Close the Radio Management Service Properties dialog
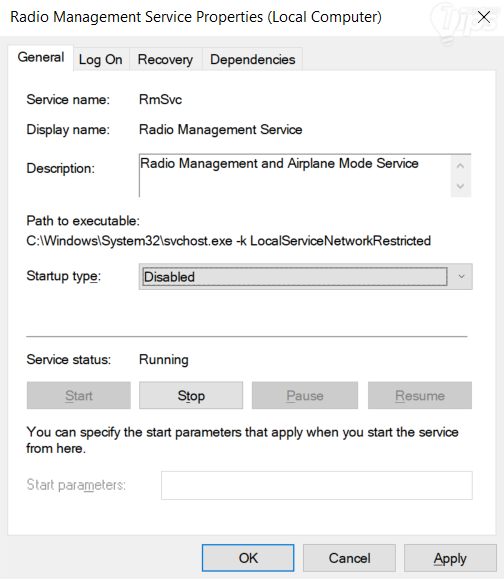The width and height of the screenshot is (504, 579). pos(484,17)
